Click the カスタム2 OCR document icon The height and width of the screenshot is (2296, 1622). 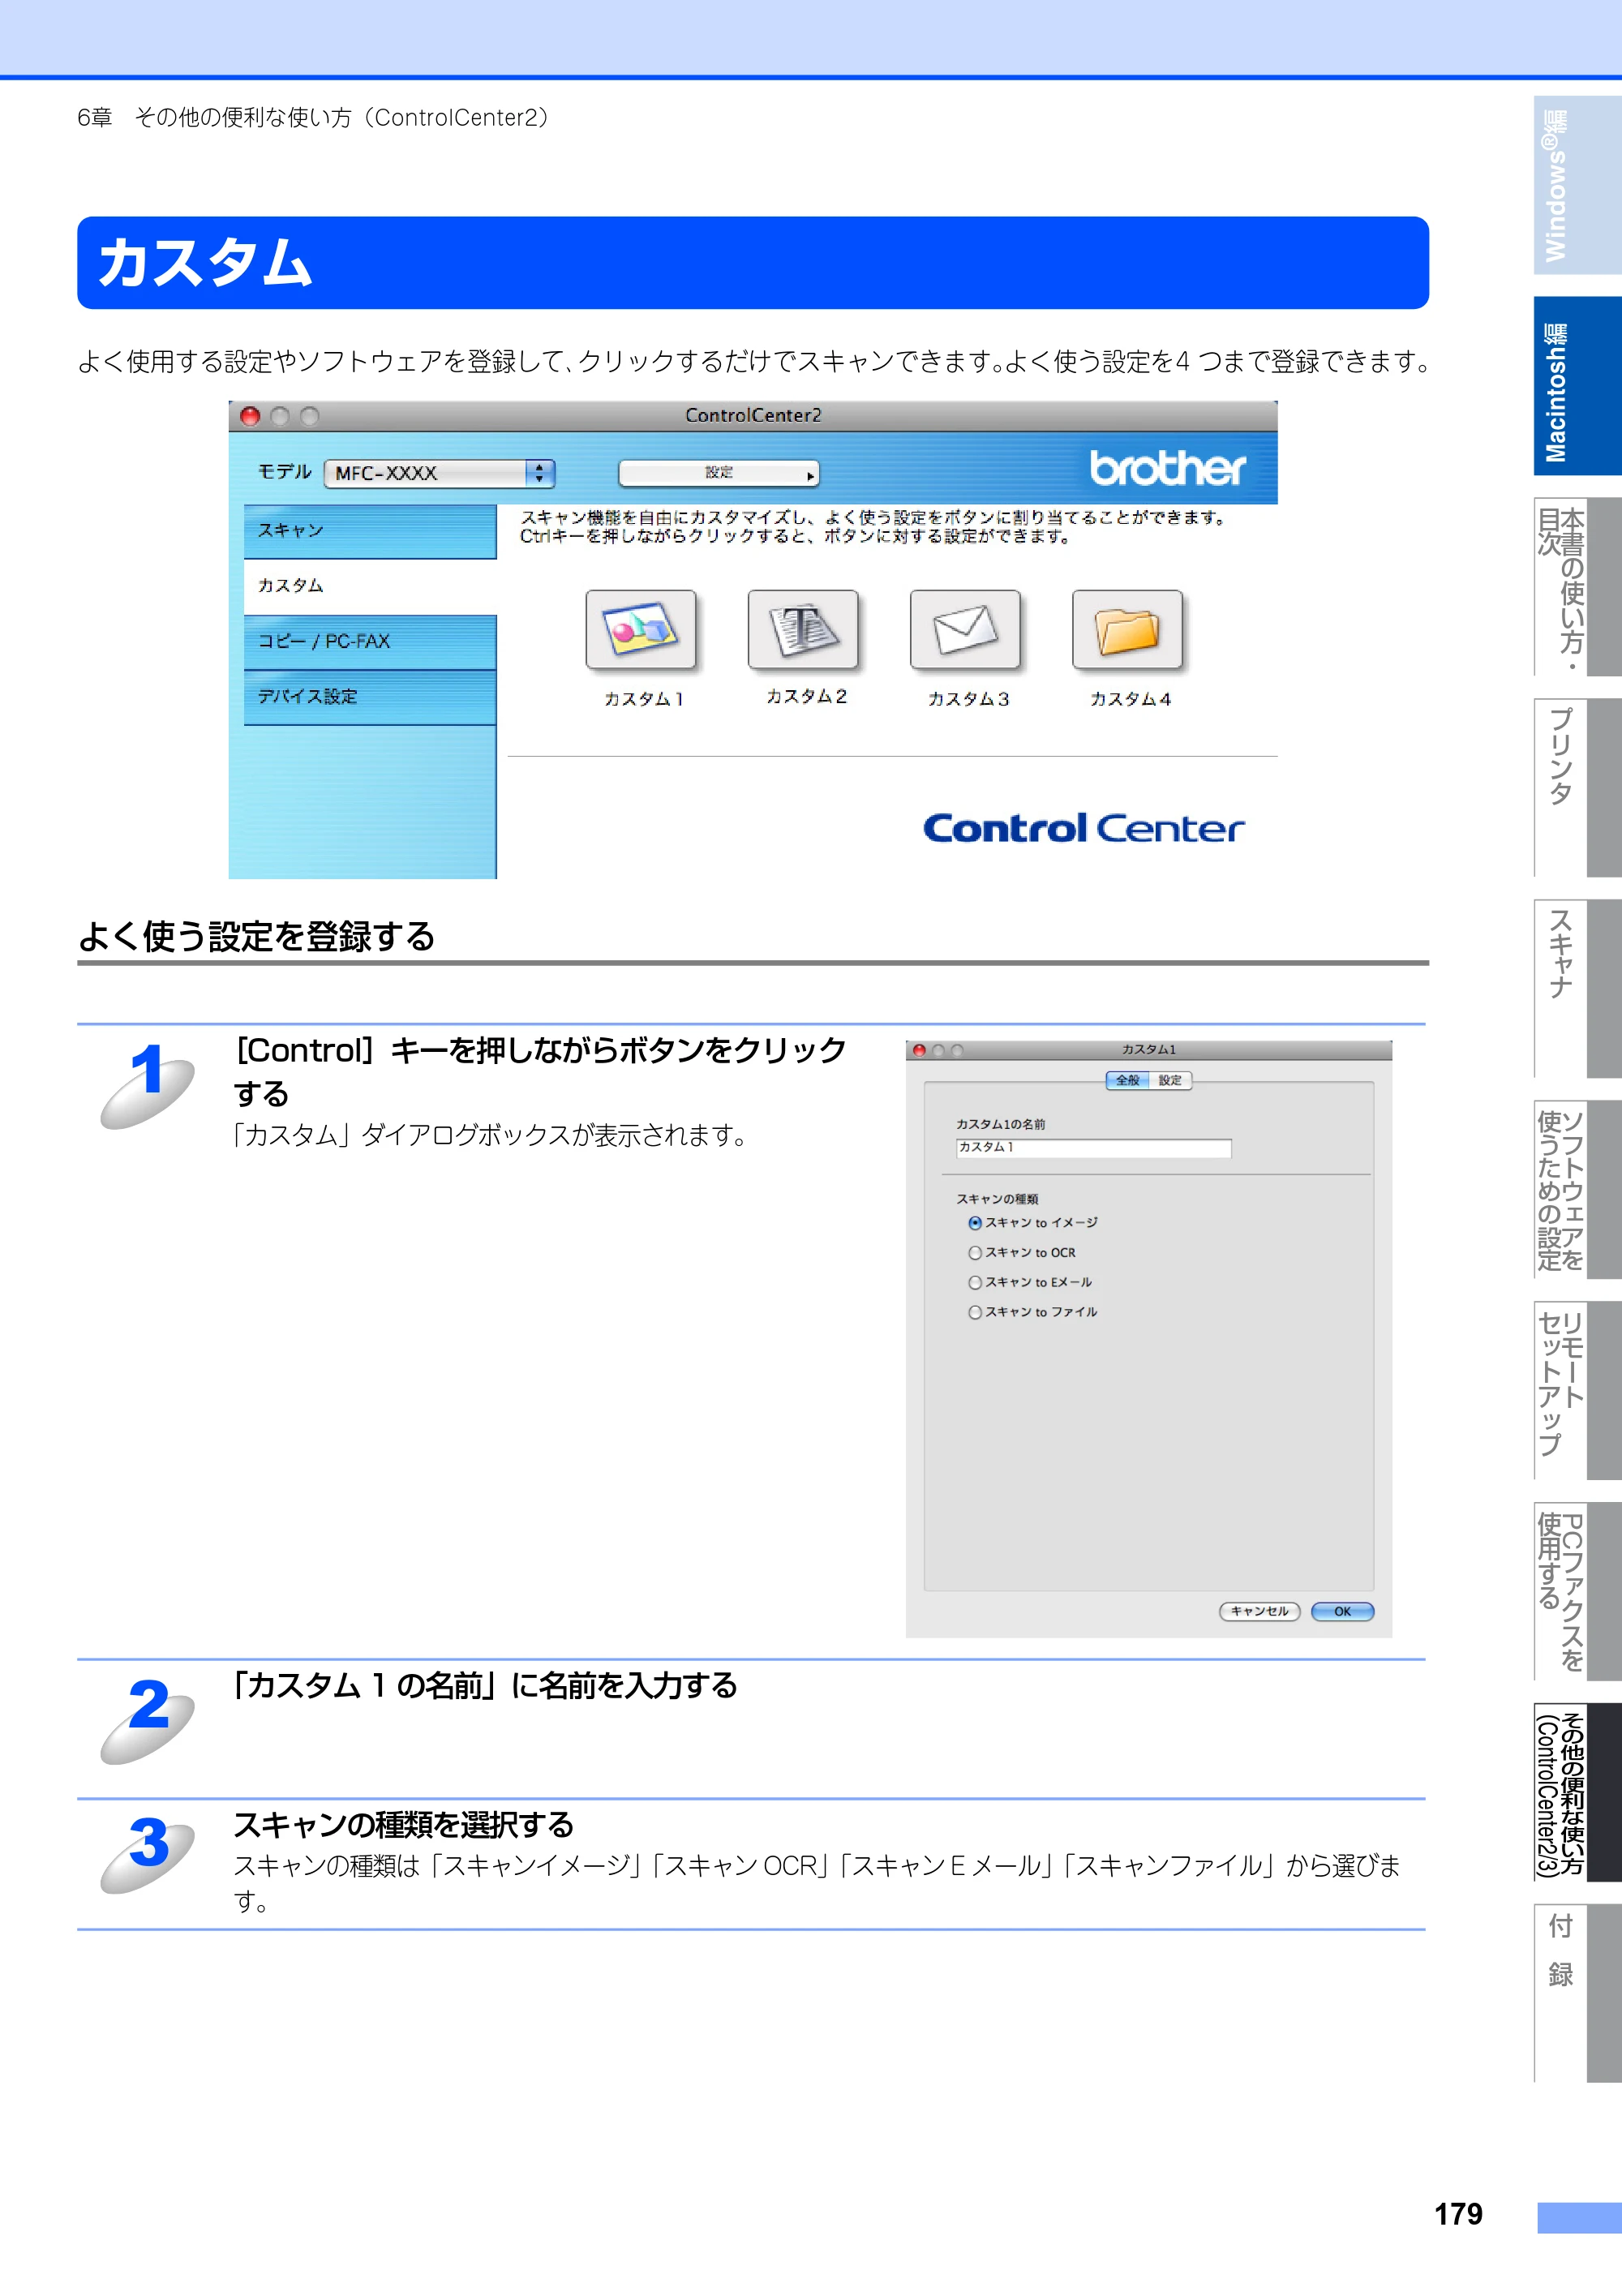point(803,629)
